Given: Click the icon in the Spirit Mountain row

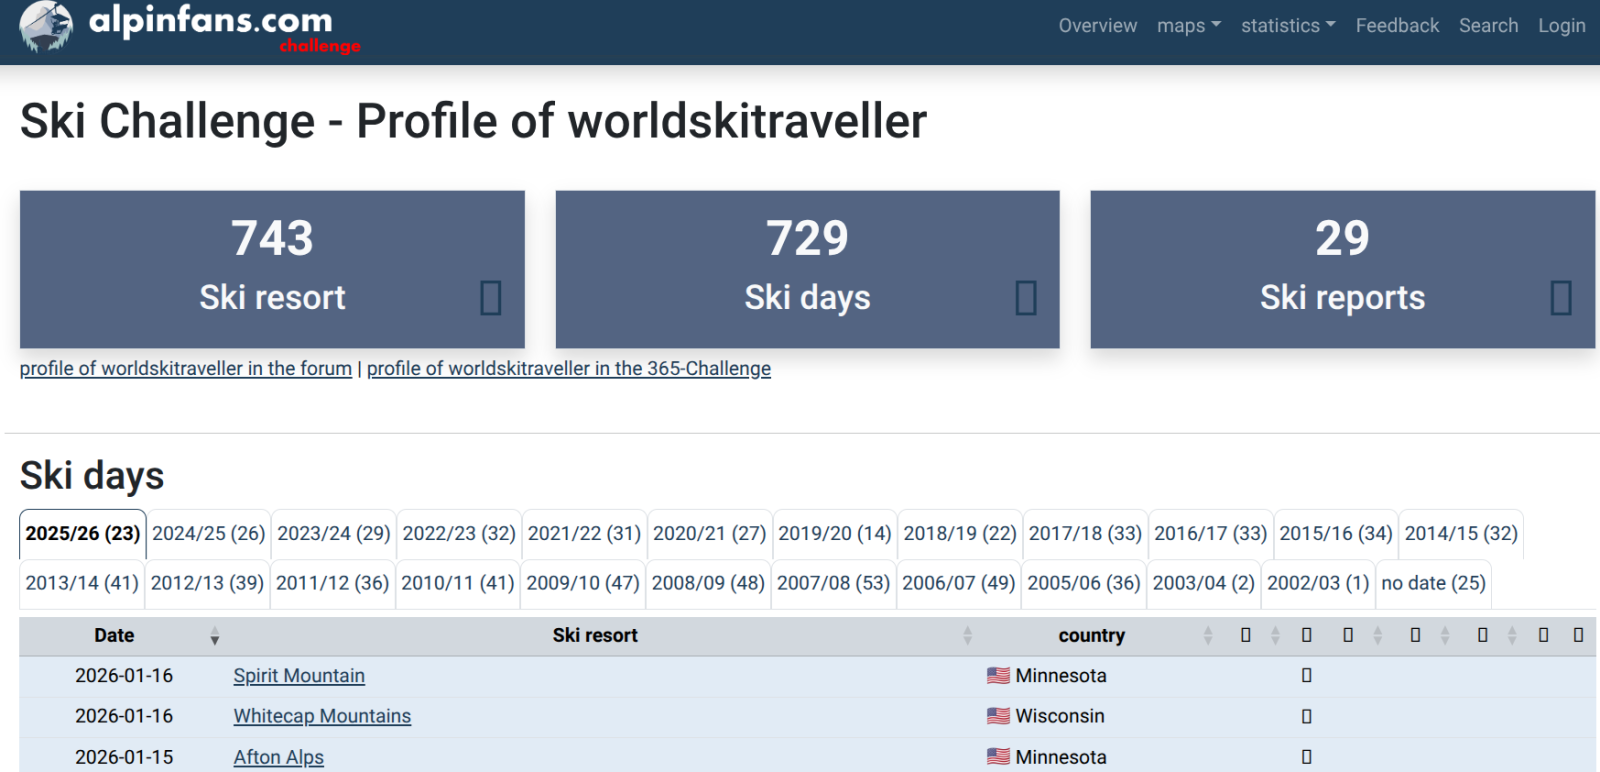Looking at the screenshot, I should [x=1306, y=676].
